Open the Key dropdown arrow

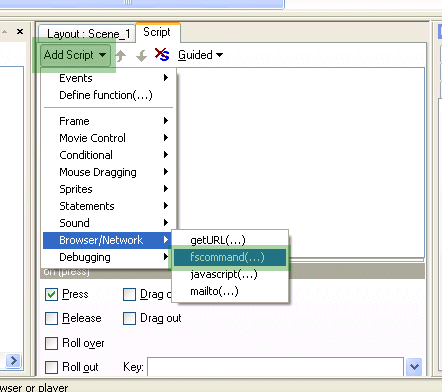pyautogui.click(x=414, y=367)
